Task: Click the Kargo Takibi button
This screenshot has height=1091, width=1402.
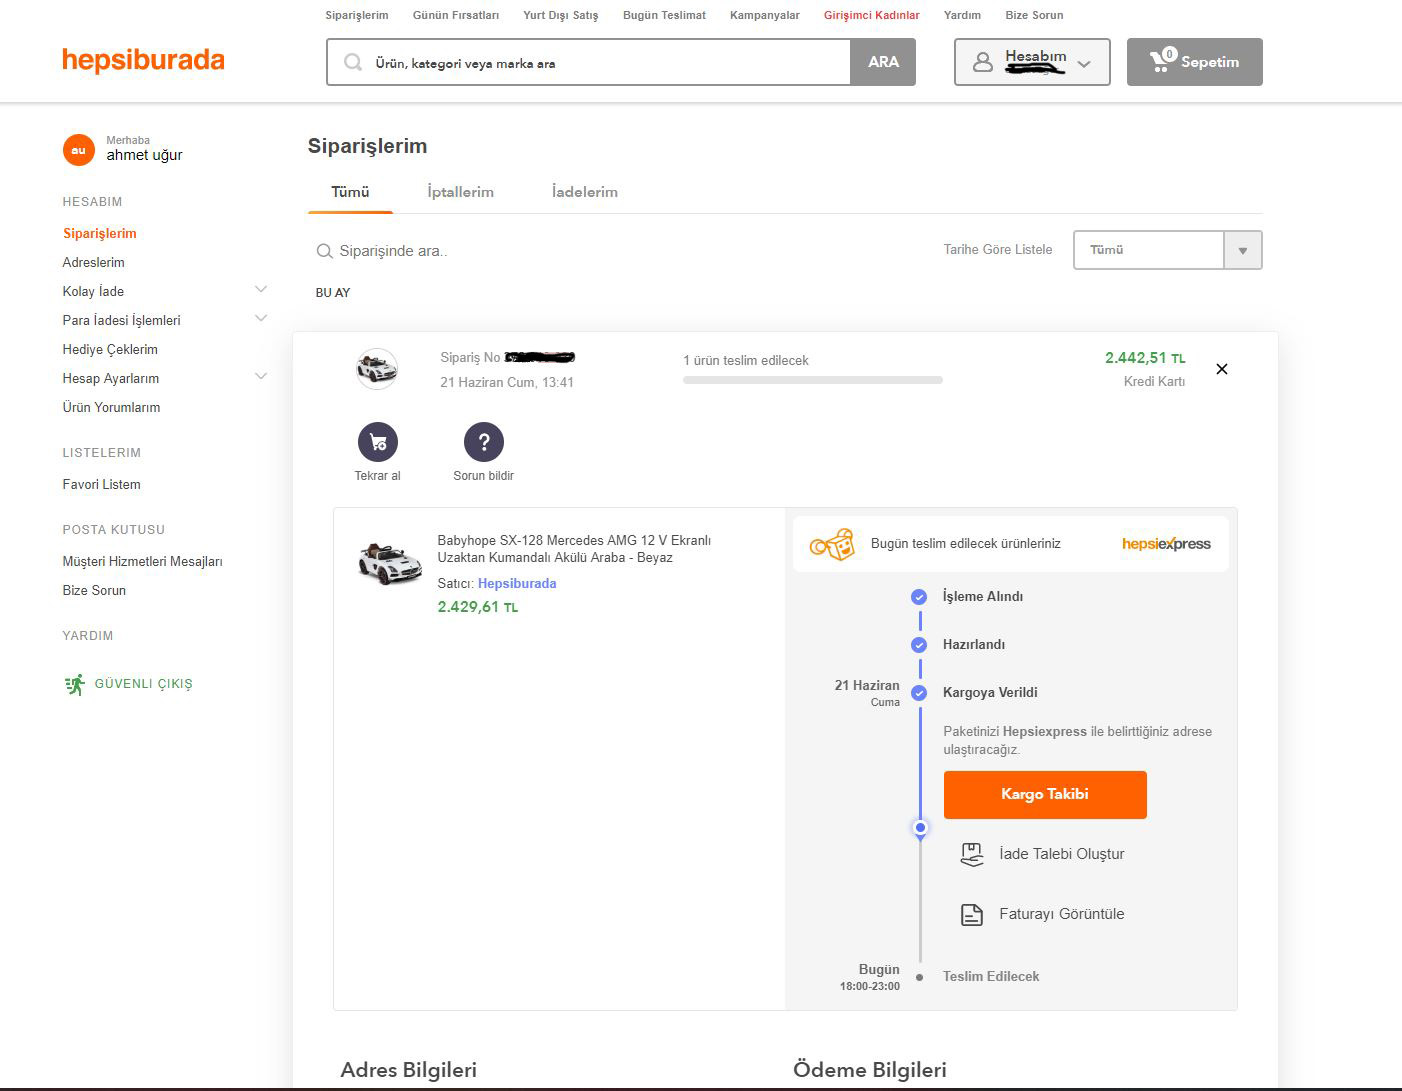Action: [x=1045, y=795]
